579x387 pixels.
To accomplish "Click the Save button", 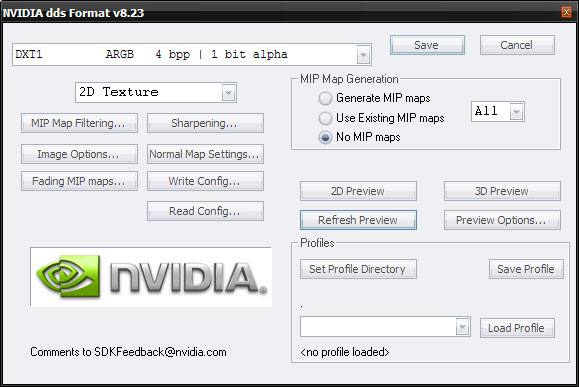I will click(427, 45).
